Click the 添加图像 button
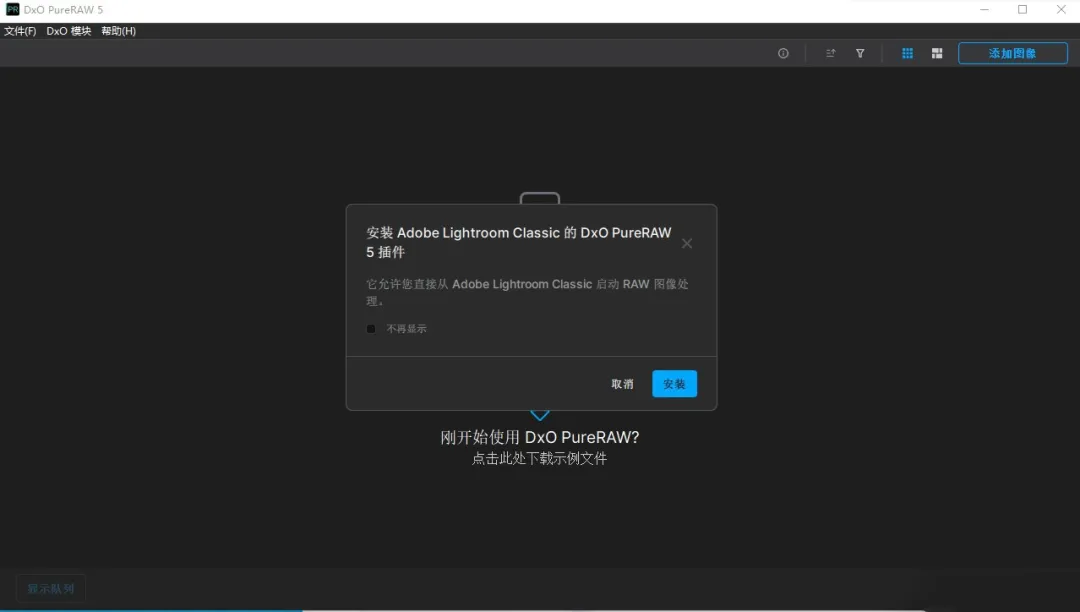The image size is (1080, 612). [x=1012, y=53]
